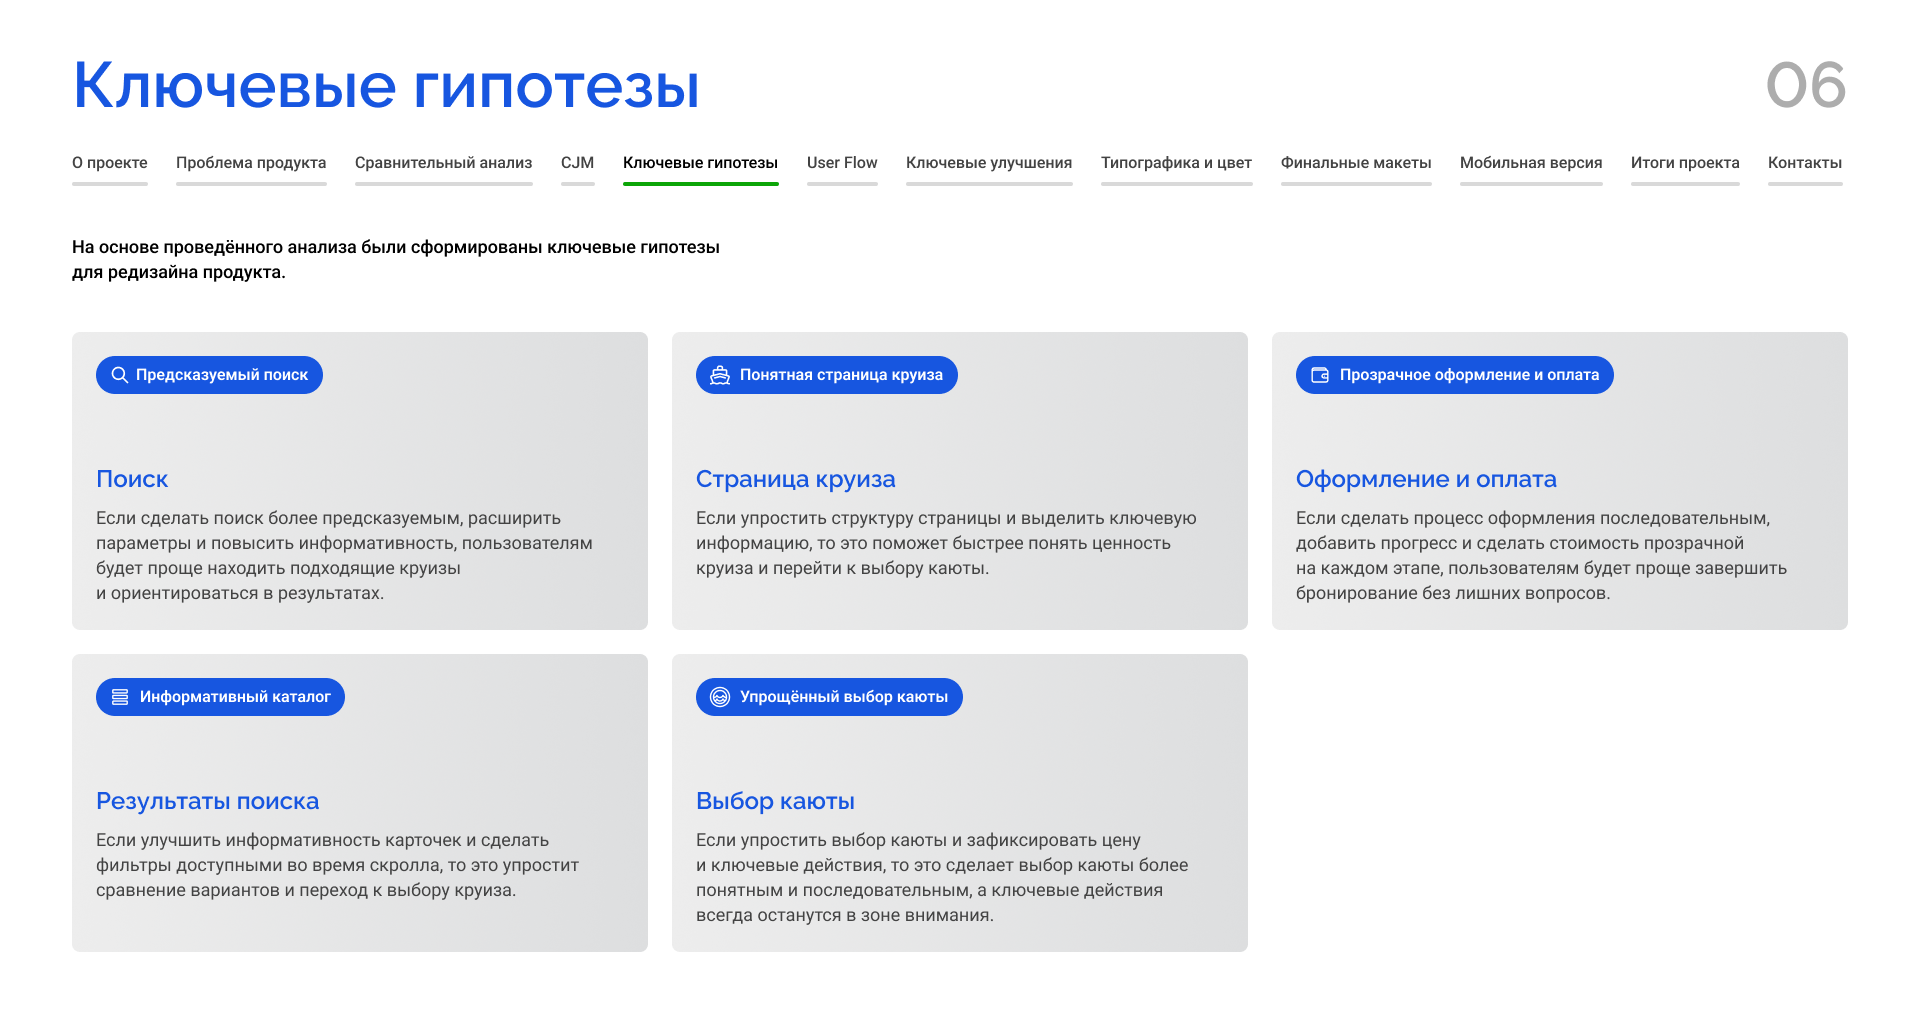
Task: Click the magnifier icon in Предсказуемый поиск badge
Action: [x=119, y=375]
